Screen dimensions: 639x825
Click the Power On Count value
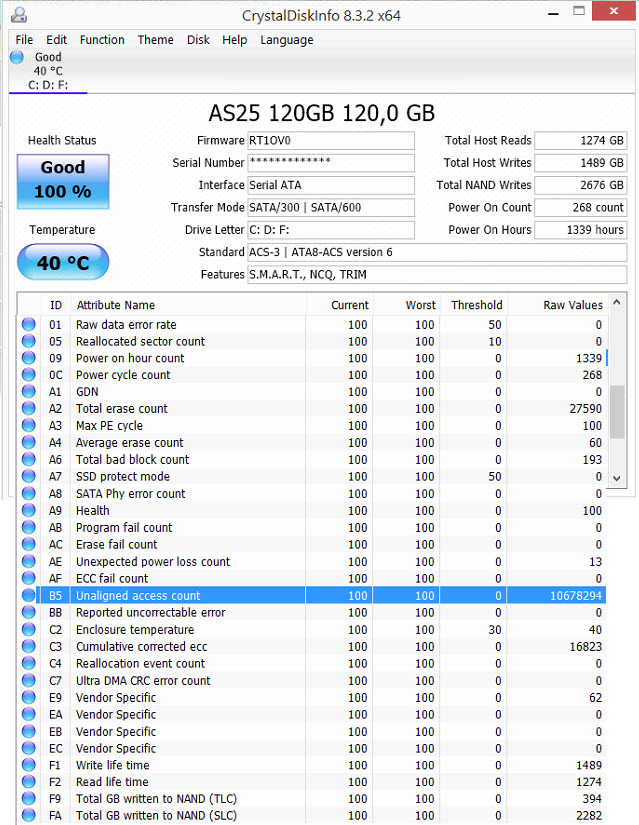click(581, 207)
